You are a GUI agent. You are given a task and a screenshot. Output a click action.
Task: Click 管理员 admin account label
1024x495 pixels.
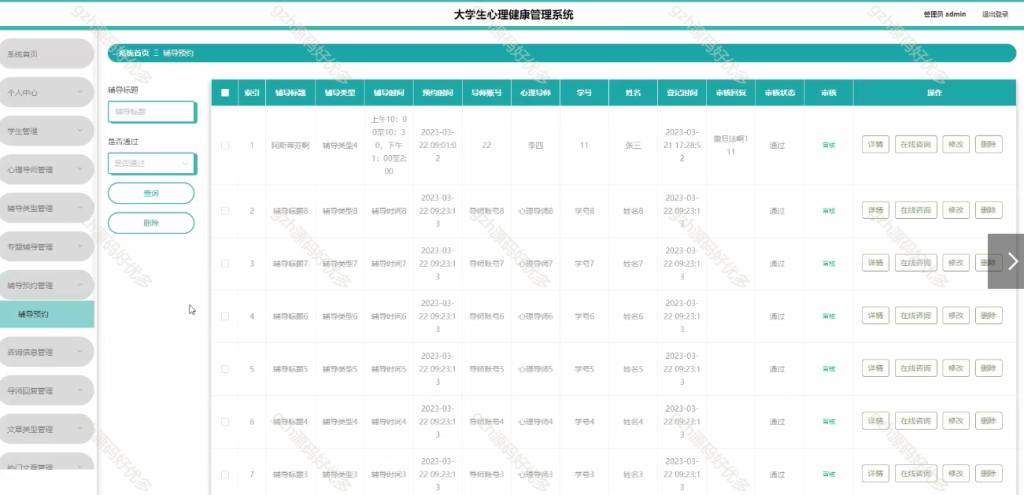coord(944,14)
